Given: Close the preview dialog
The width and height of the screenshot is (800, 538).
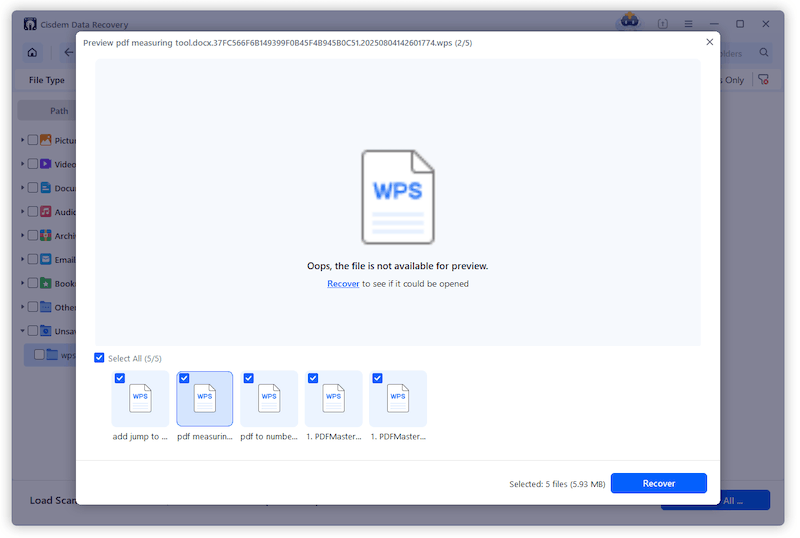Looking at the screenshot, I should (710, 42).
